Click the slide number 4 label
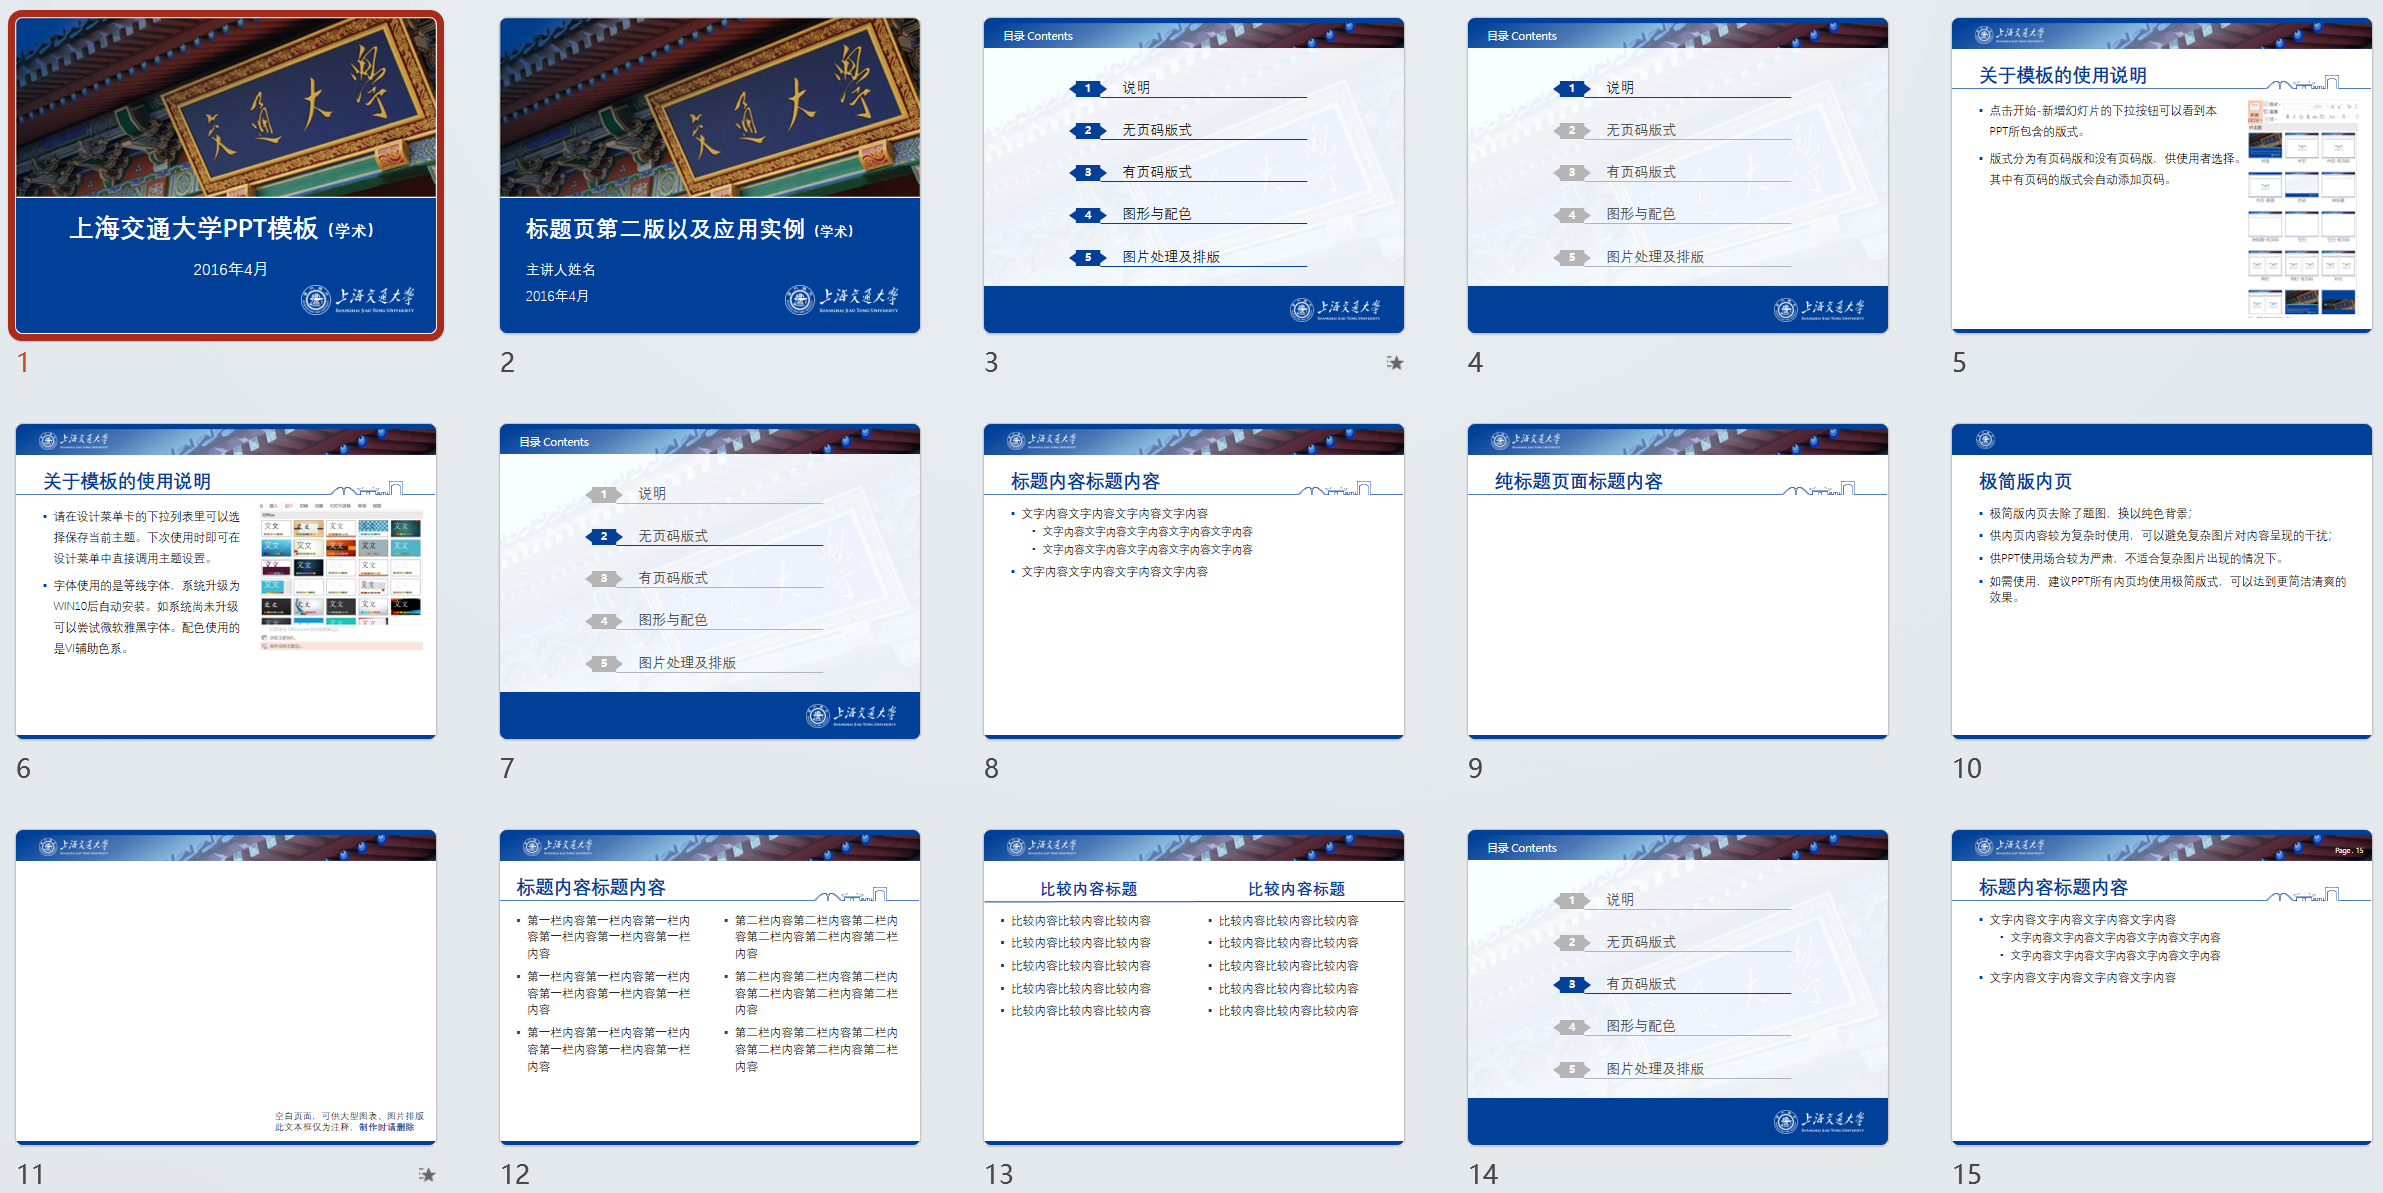Screen dimensions: 2383x1193 point(1475,362)
